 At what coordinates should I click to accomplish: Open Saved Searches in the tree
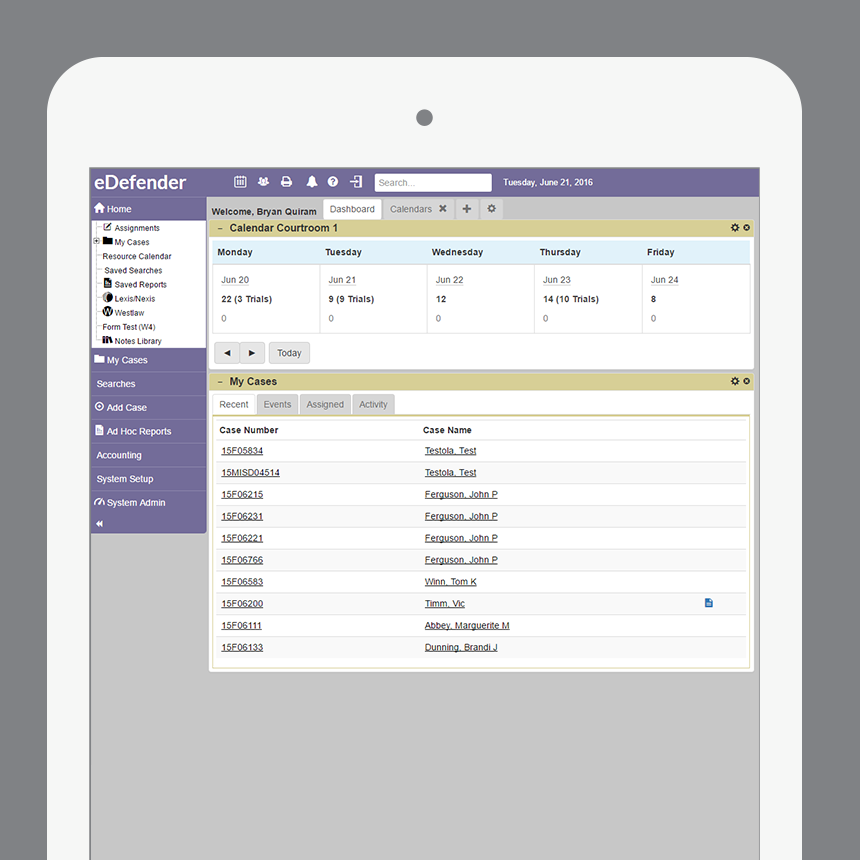pos(133,270)
